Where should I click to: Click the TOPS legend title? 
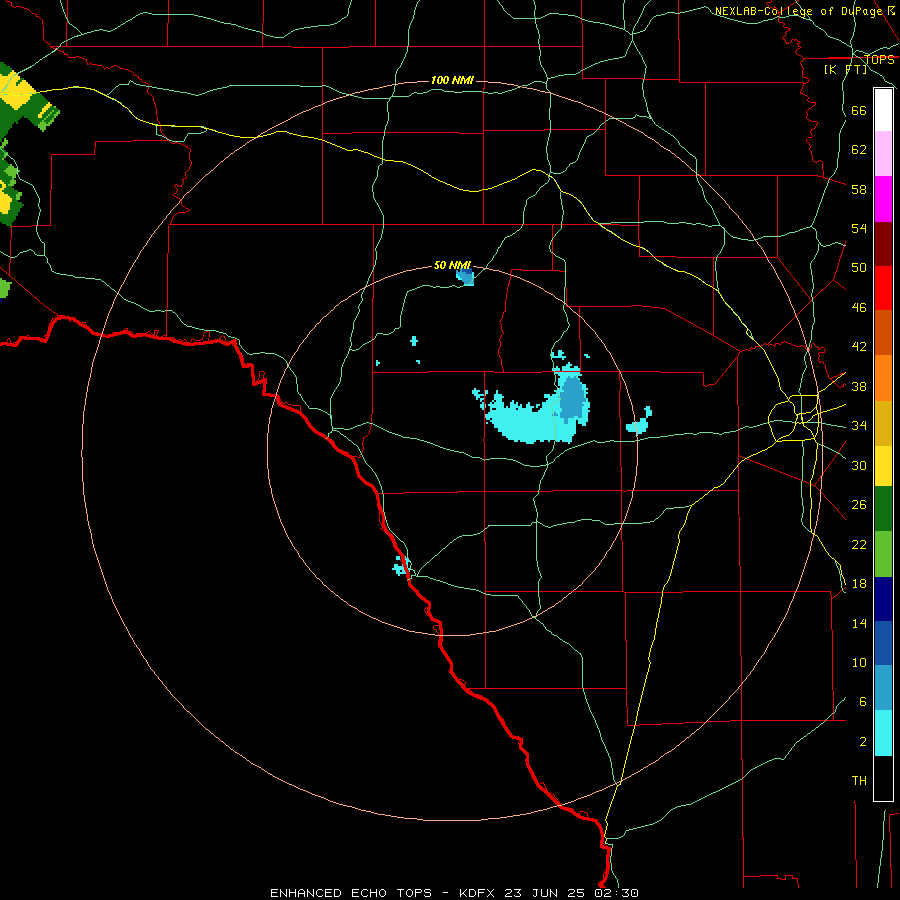[879, 60]
